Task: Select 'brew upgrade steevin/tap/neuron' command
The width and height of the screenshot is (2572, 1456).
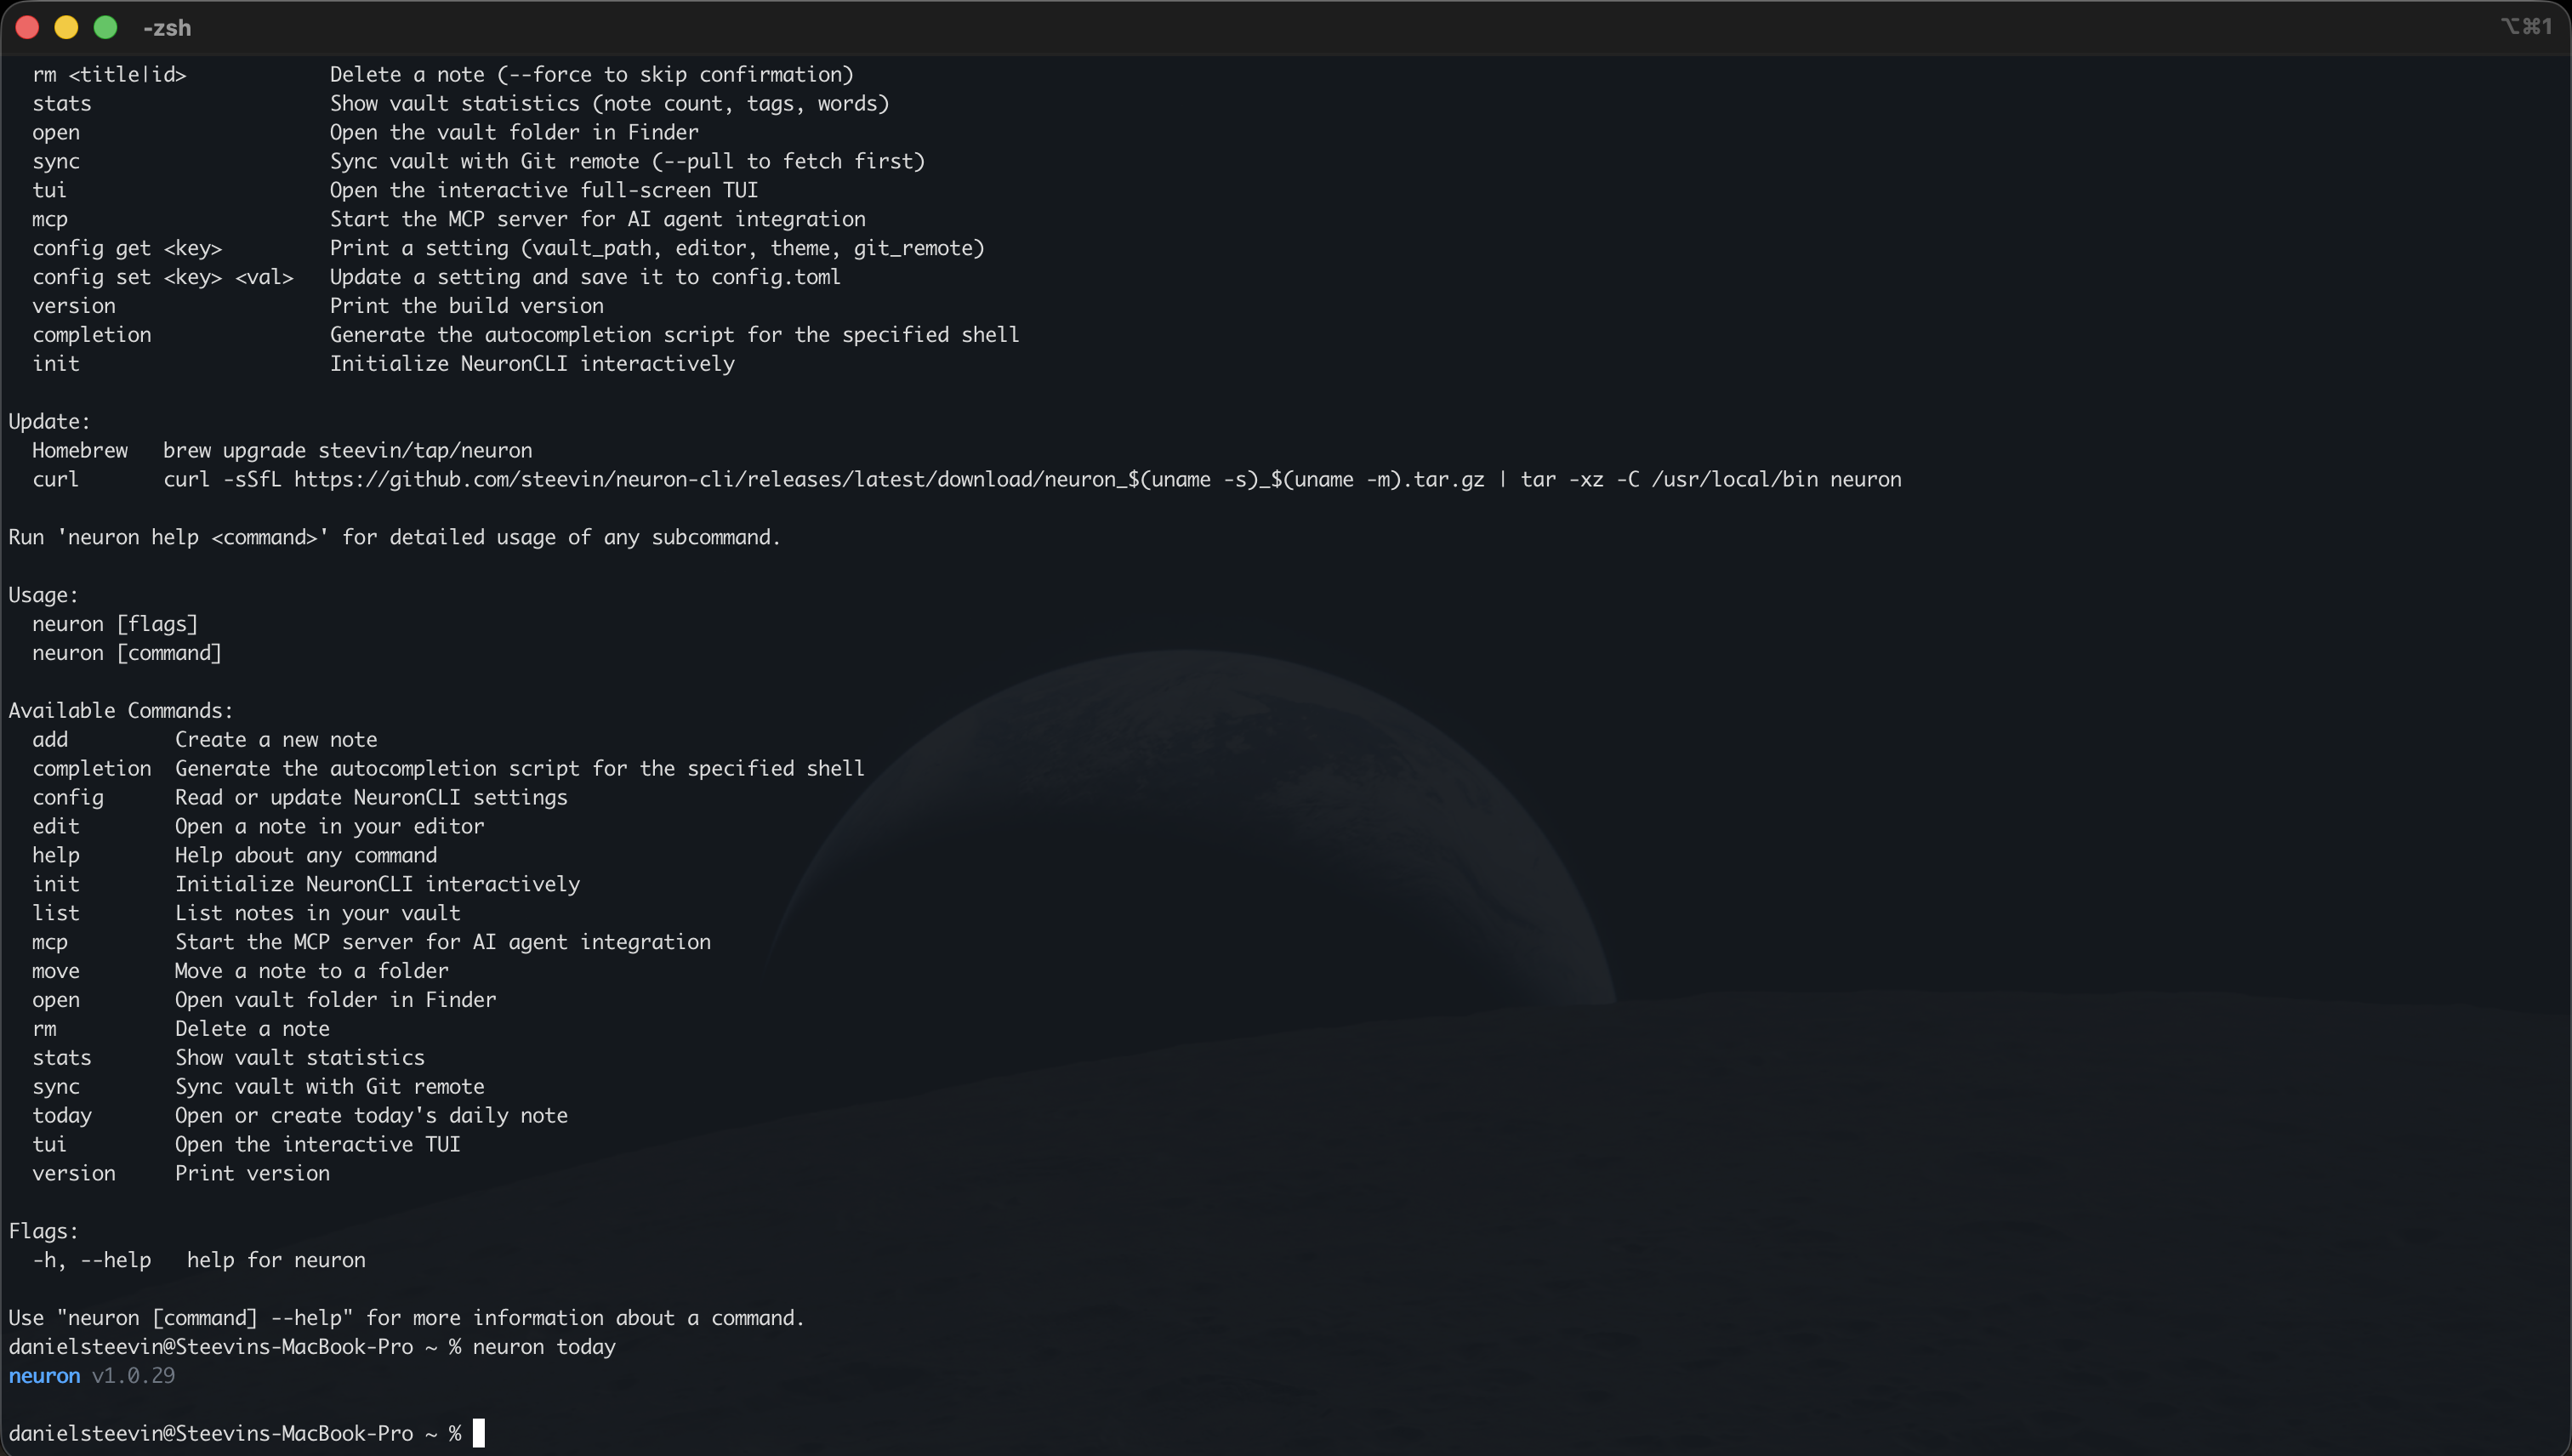Action: point(348,451)
